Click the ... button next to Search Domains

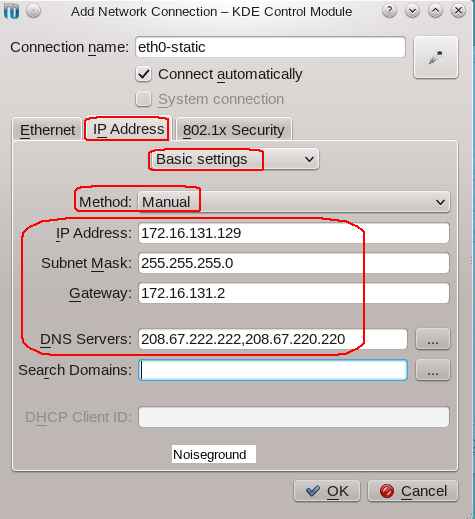point(433,370)
